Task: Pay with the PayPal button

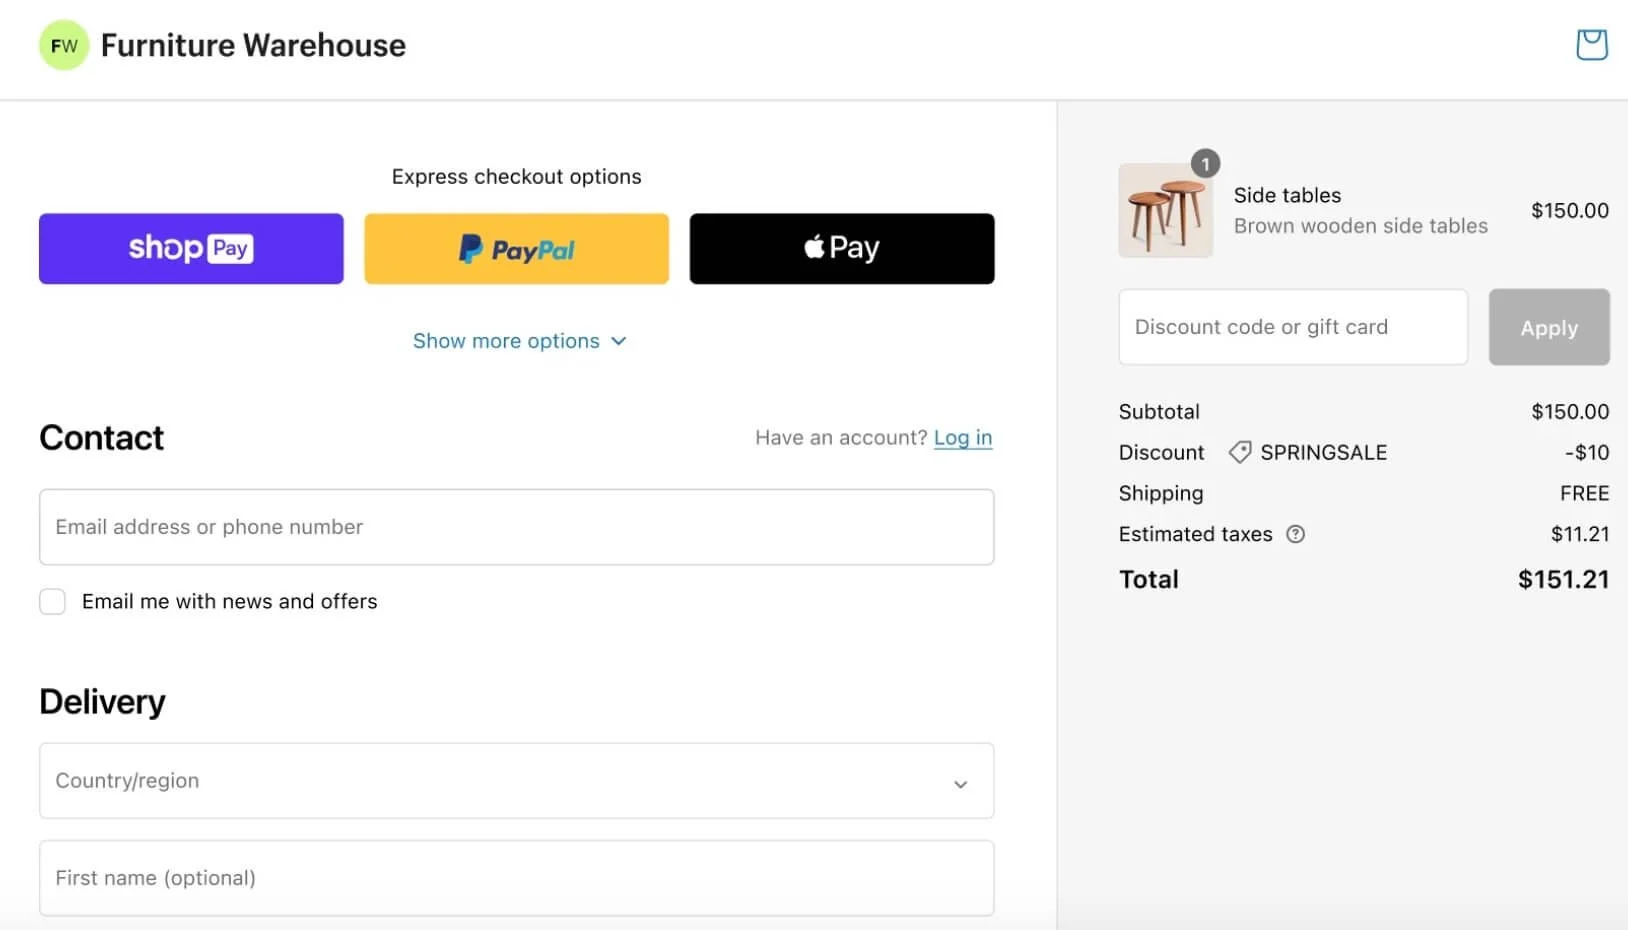Action: pyautogui.click(x=516, y=249)
